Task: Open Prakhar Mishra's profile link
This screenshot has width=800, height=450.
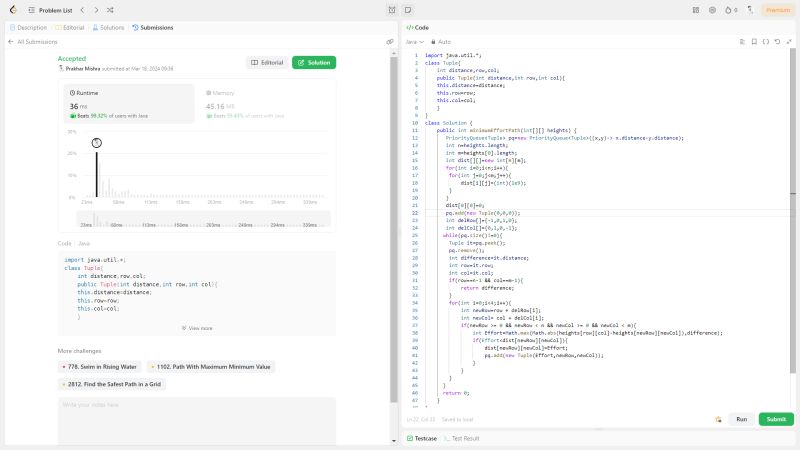Action: coord(83,68)
